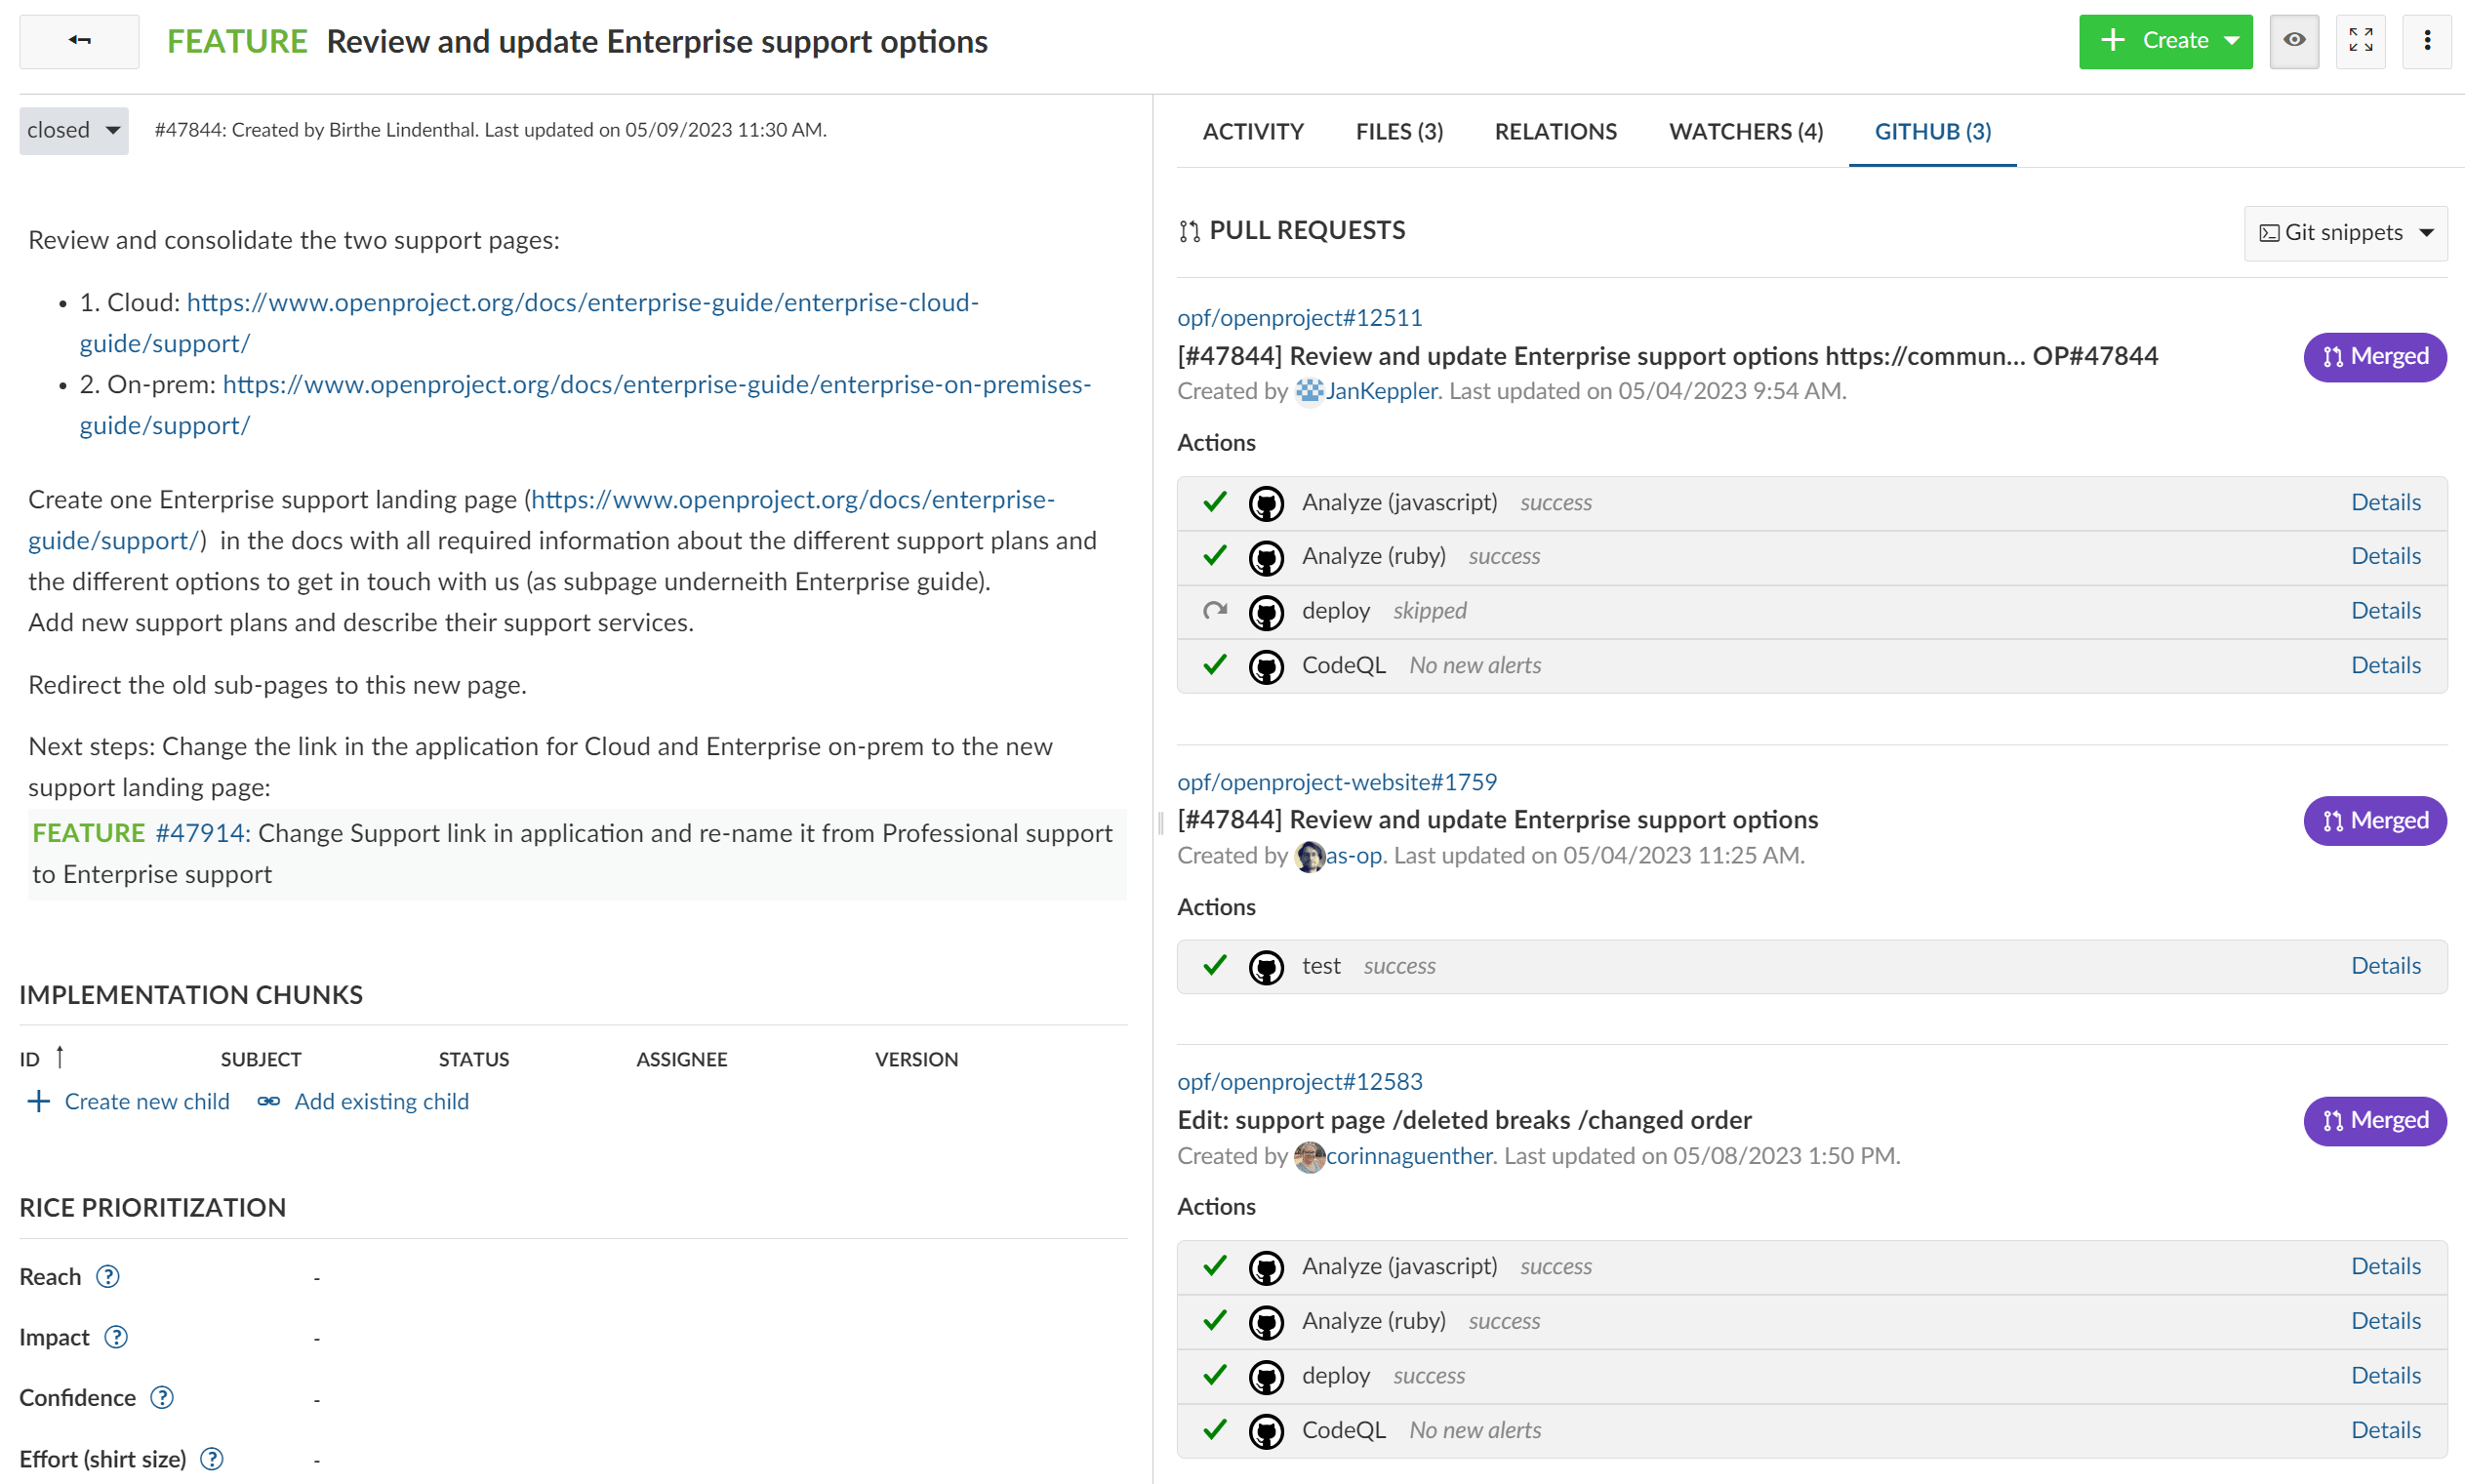
Task: Open the help icon next to Confidence
Action: click(x=161, y=1397)
